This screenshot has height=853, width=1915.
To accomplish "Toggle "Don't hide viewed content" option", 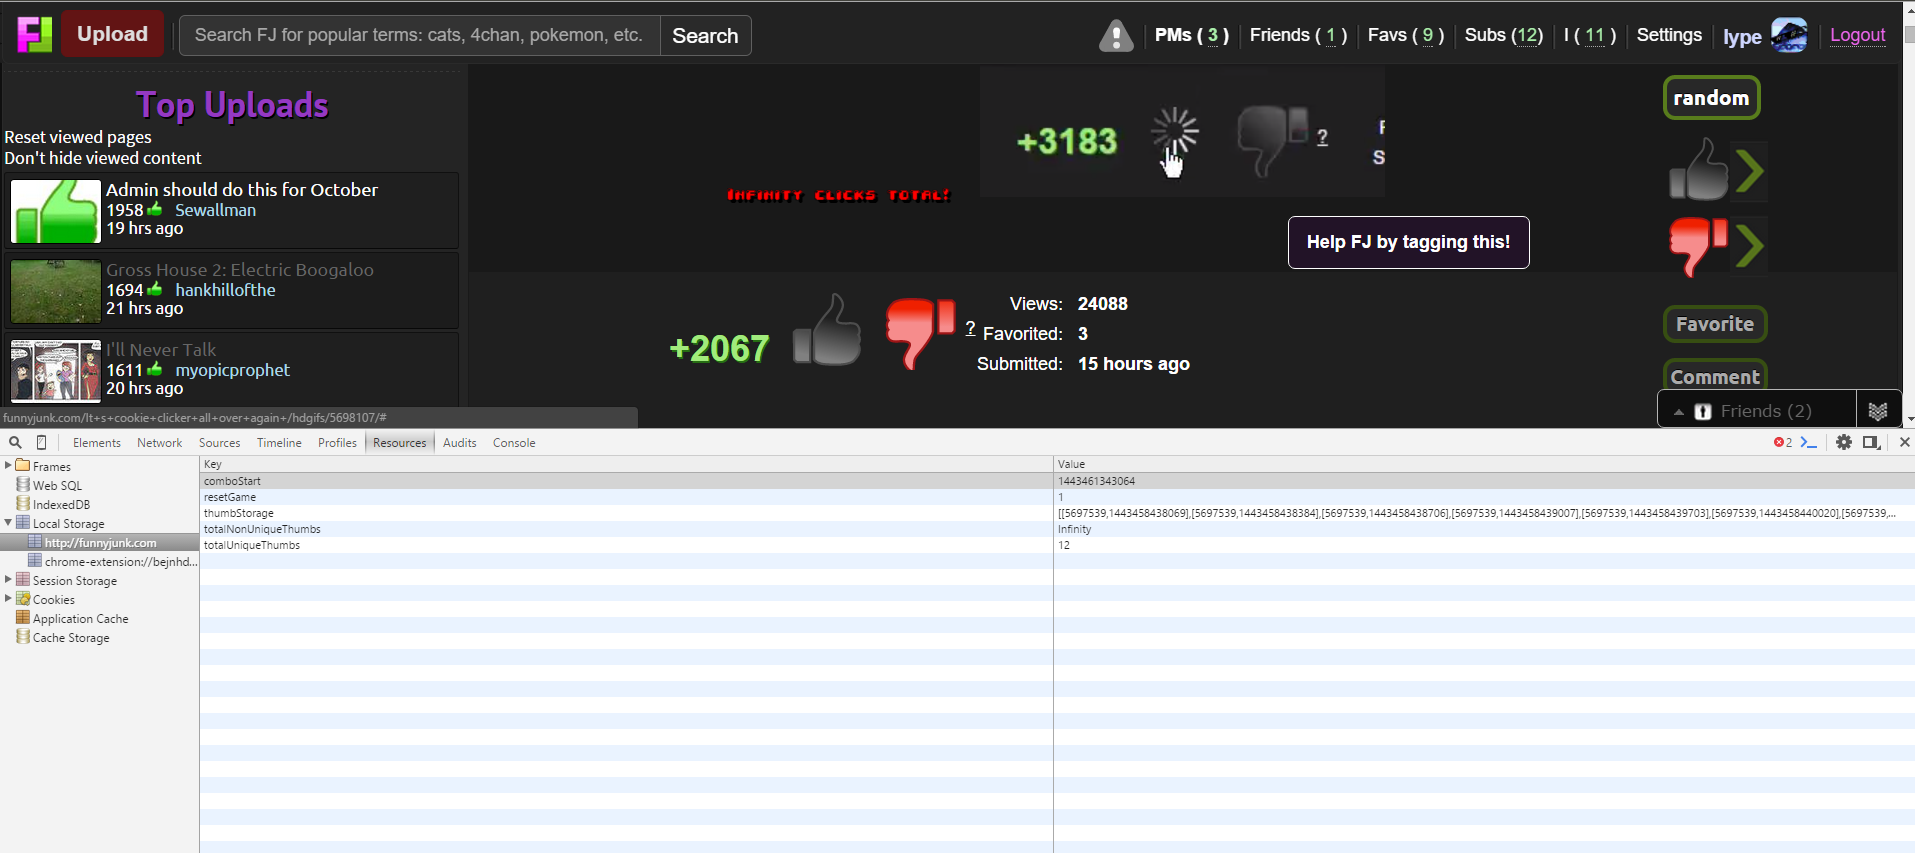I will point(103,158).
